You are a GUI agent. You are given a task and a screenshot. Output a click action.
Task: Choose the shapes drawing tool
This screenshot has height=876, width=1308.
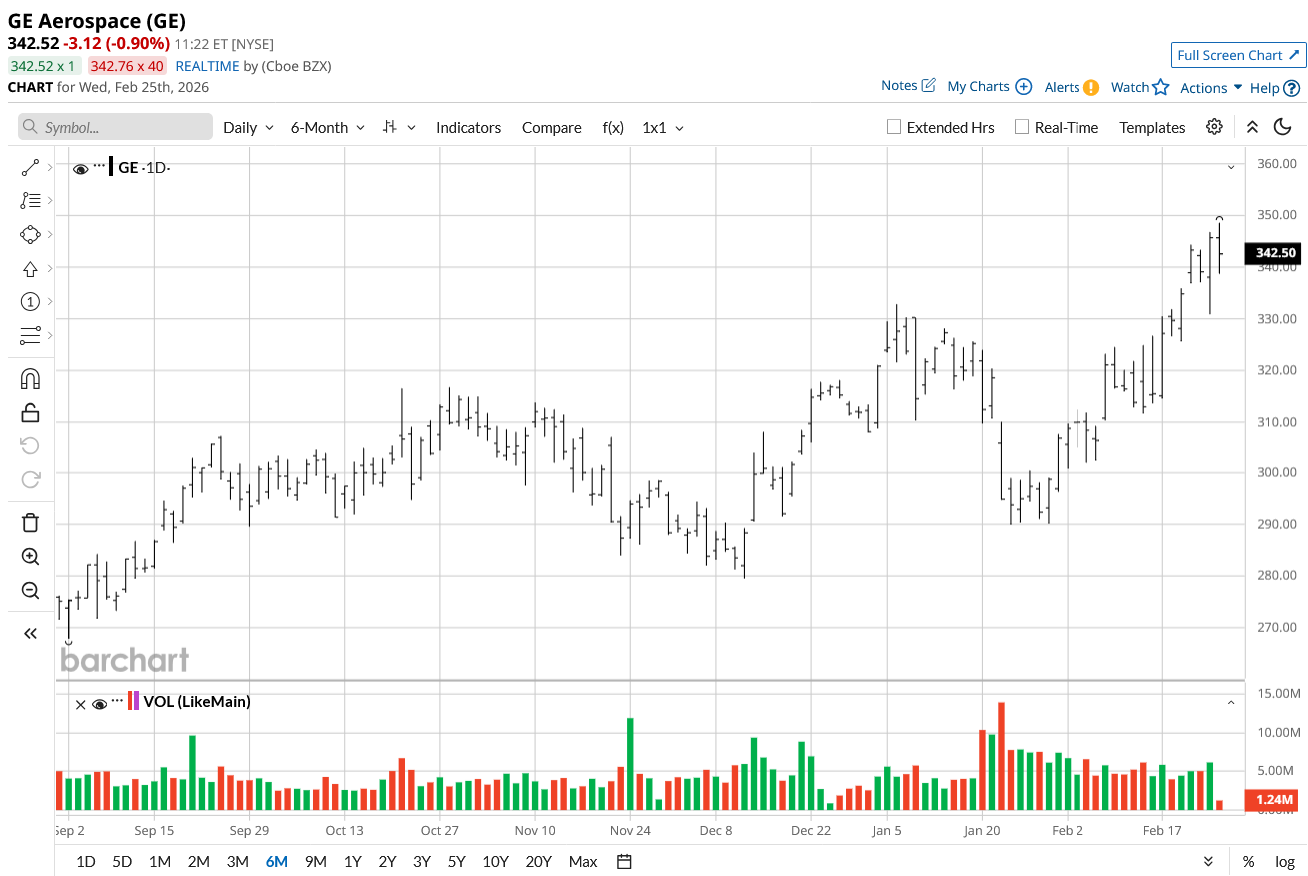click(30, 234)
